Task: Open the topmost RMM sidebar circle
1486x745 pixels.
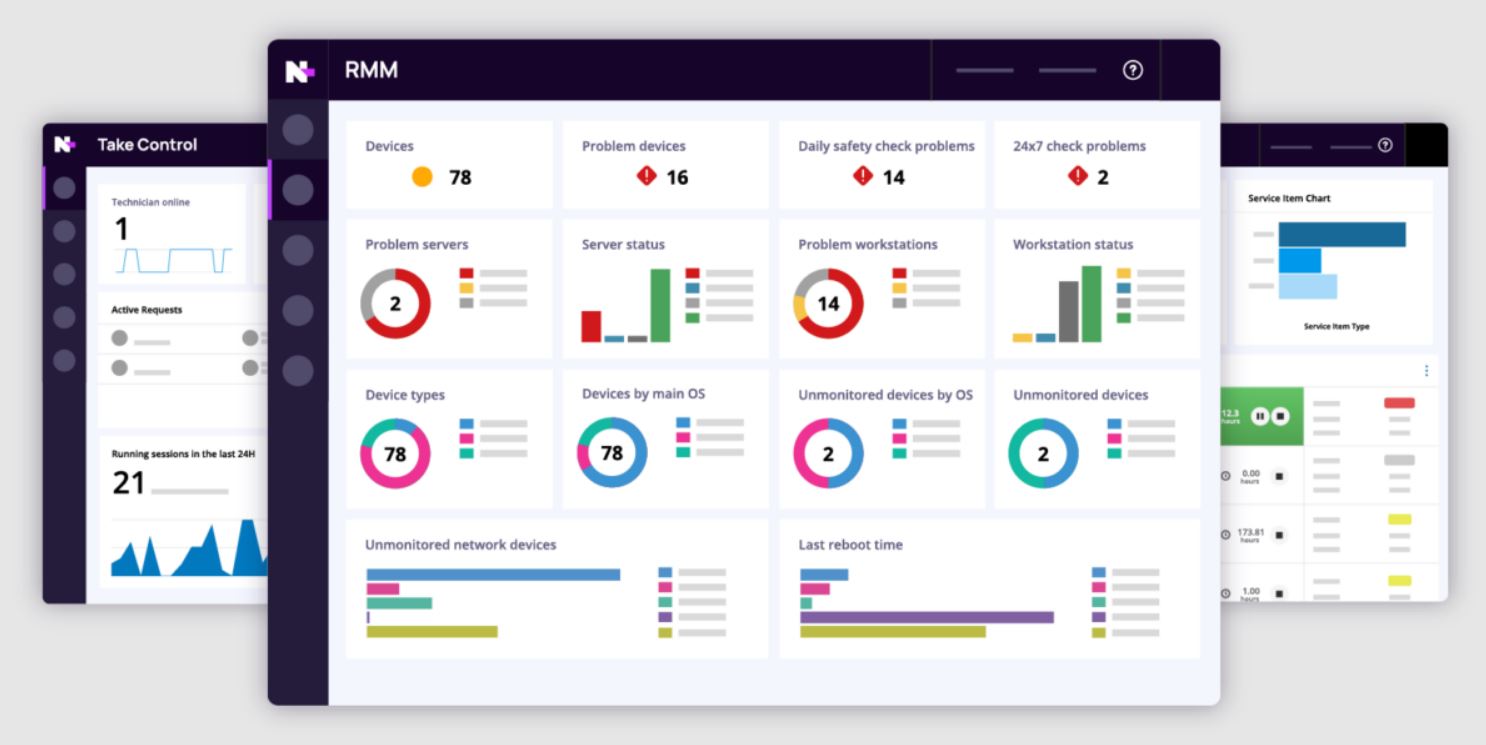Action: point(298,130)
